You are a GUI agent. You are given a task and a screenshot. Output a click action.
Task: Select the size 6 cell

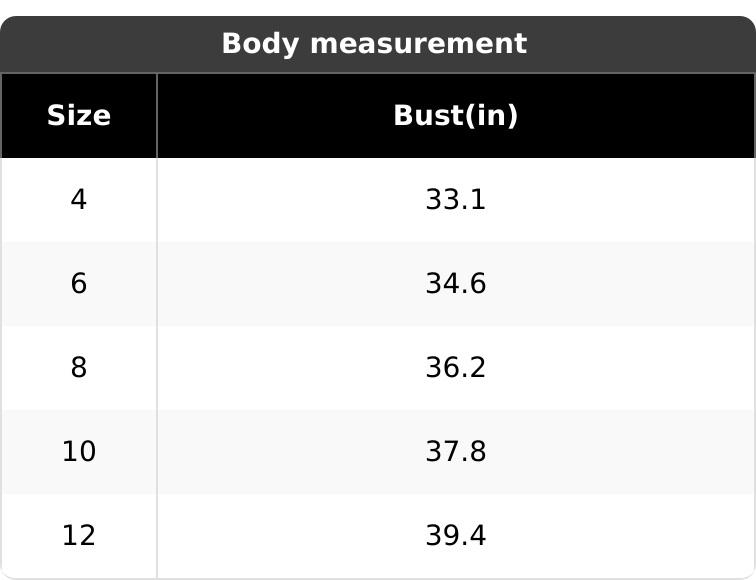[x=79, y=284]
